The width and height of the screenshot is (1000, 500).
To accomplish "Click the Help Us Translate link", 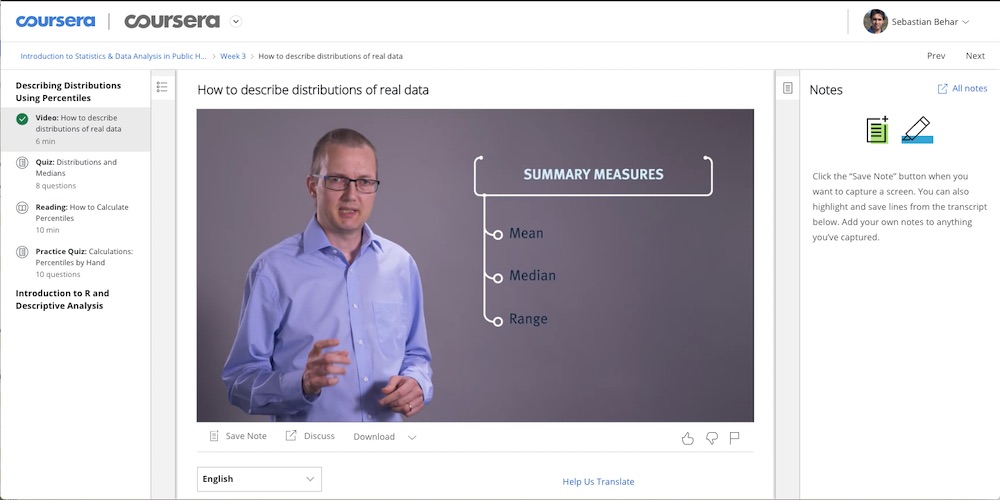I will pos(598,482).
